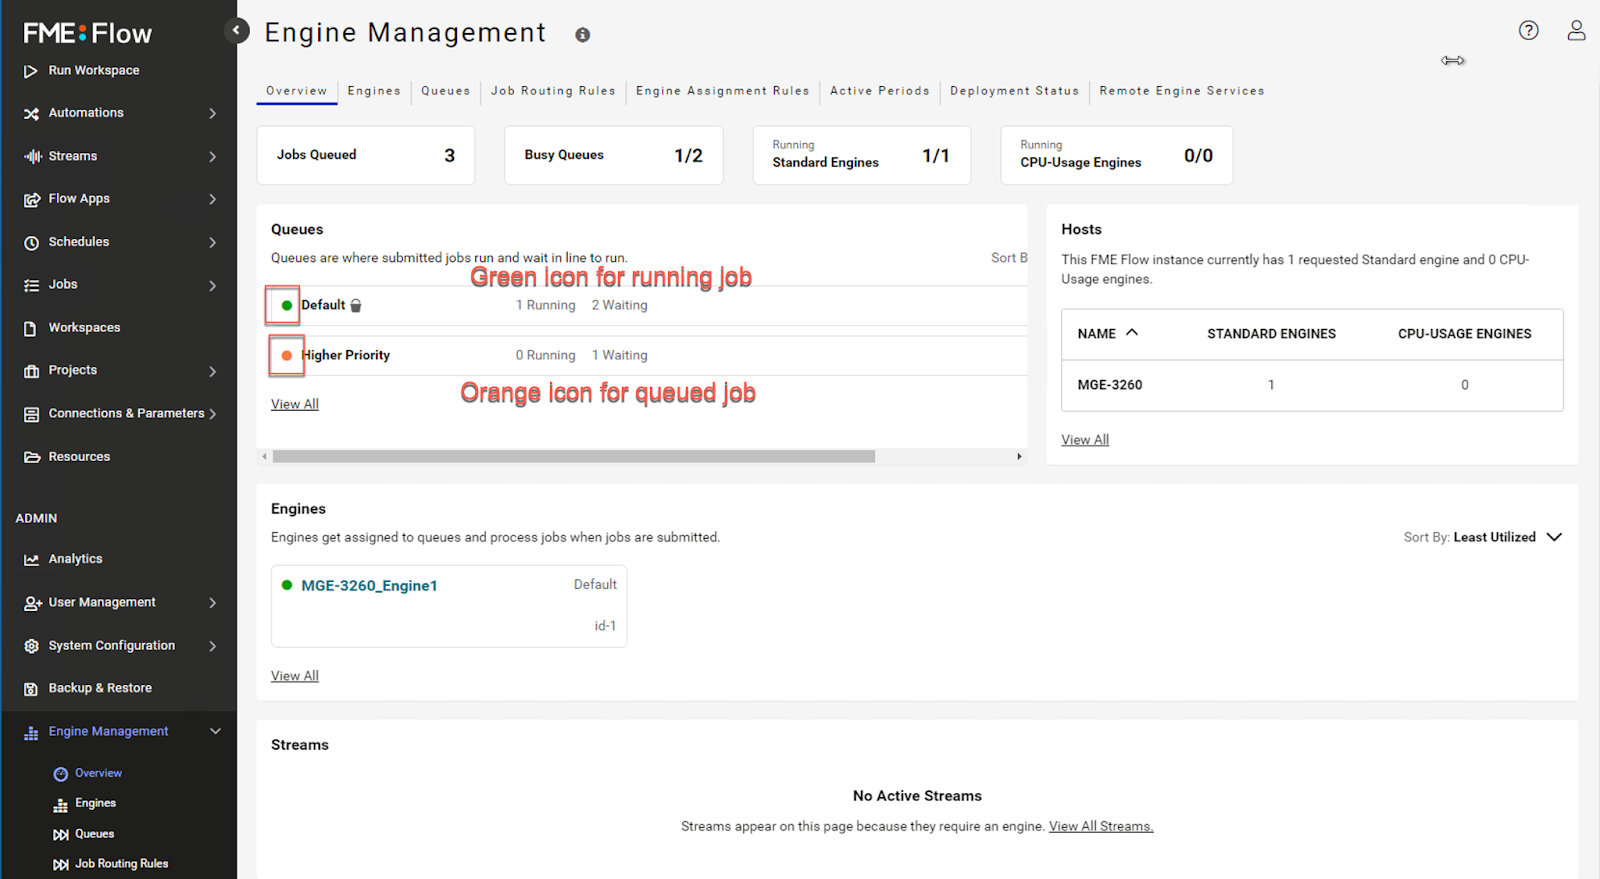Image resolution: width=1600 pixels, height=879 pixels.
Task: Click the System Configuration gear icon
Action: point(31,646)
